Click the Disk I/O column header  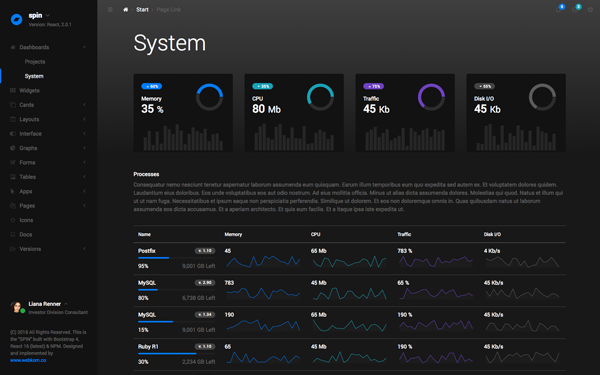(492, 234)
